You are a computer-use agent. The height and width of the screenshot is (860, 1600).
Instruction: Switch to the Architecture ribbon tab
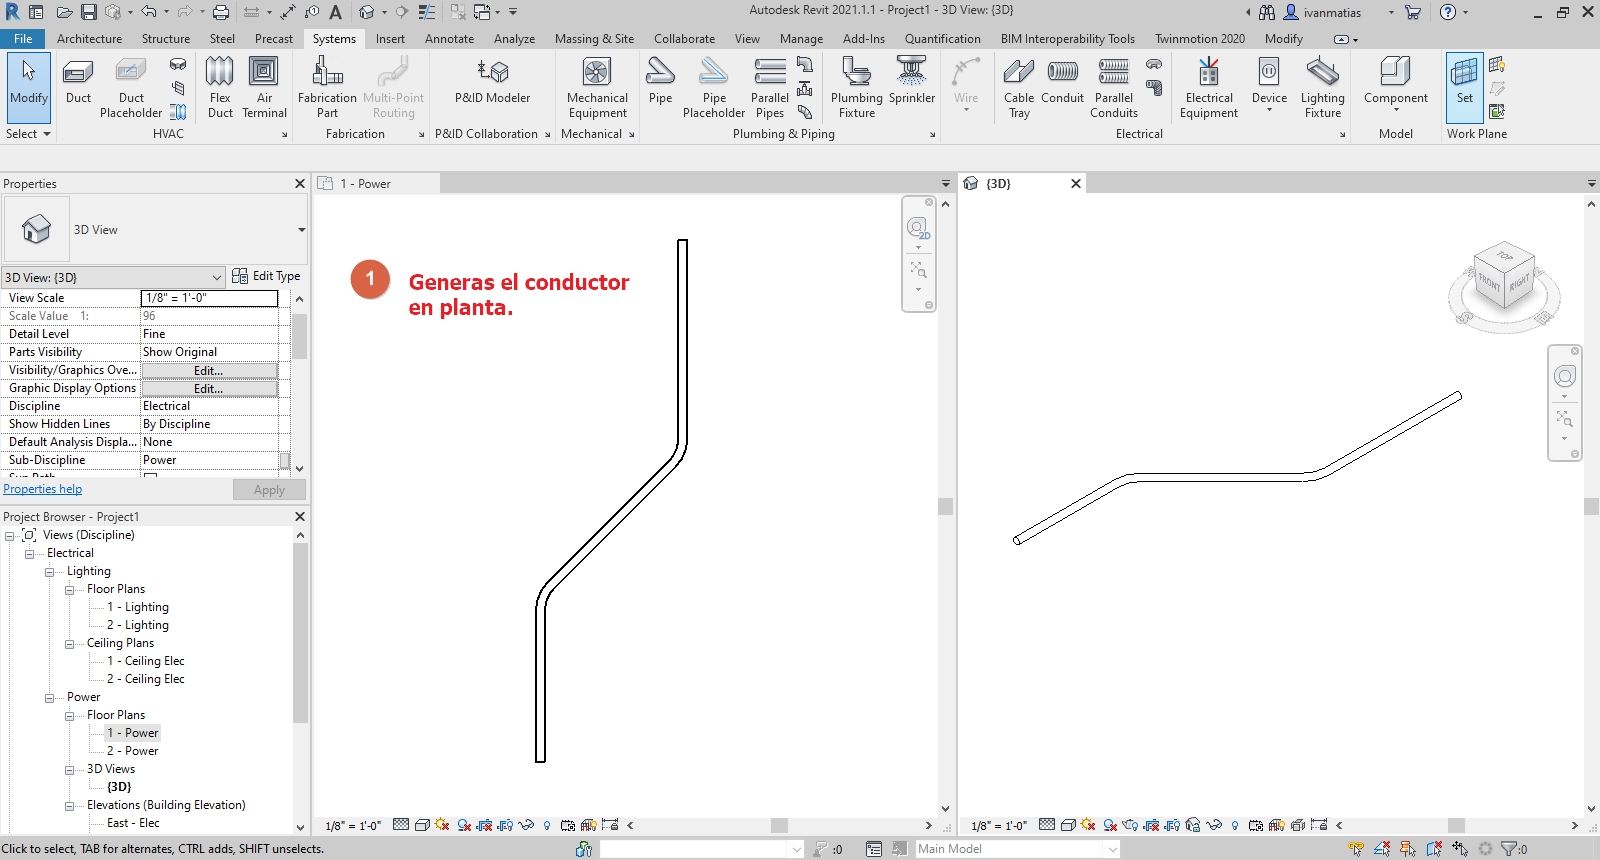[x=89, y=39]
